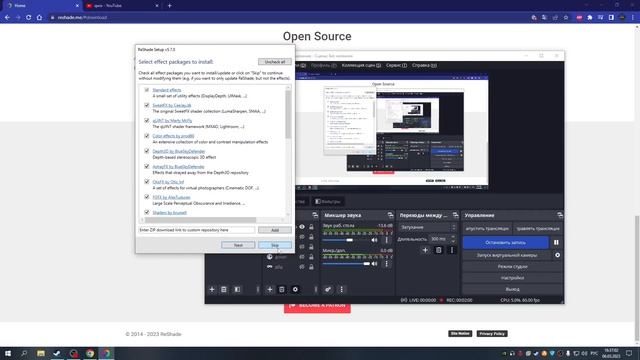
Task: Uncheck the FGFX by AlexTuduran package
Action: [147, 197]
